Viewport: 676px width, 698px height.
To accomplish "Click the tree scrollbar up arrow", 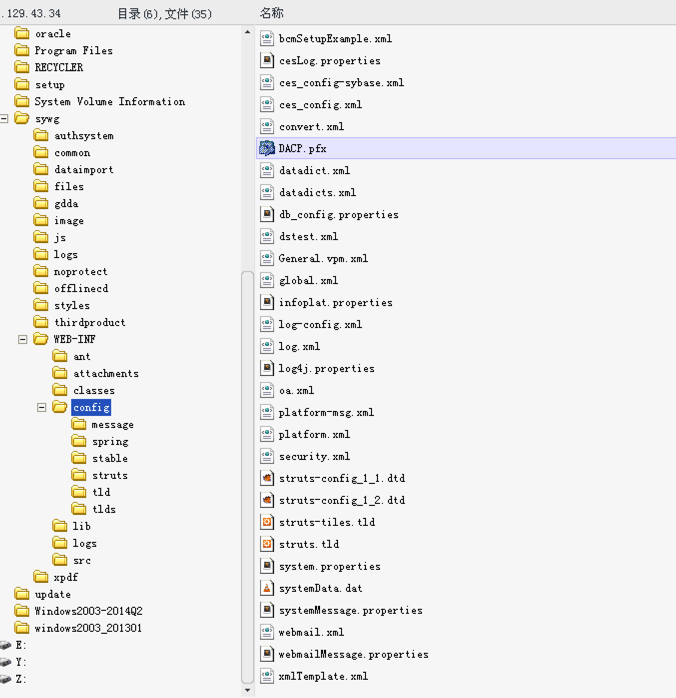I will [247, 32].
